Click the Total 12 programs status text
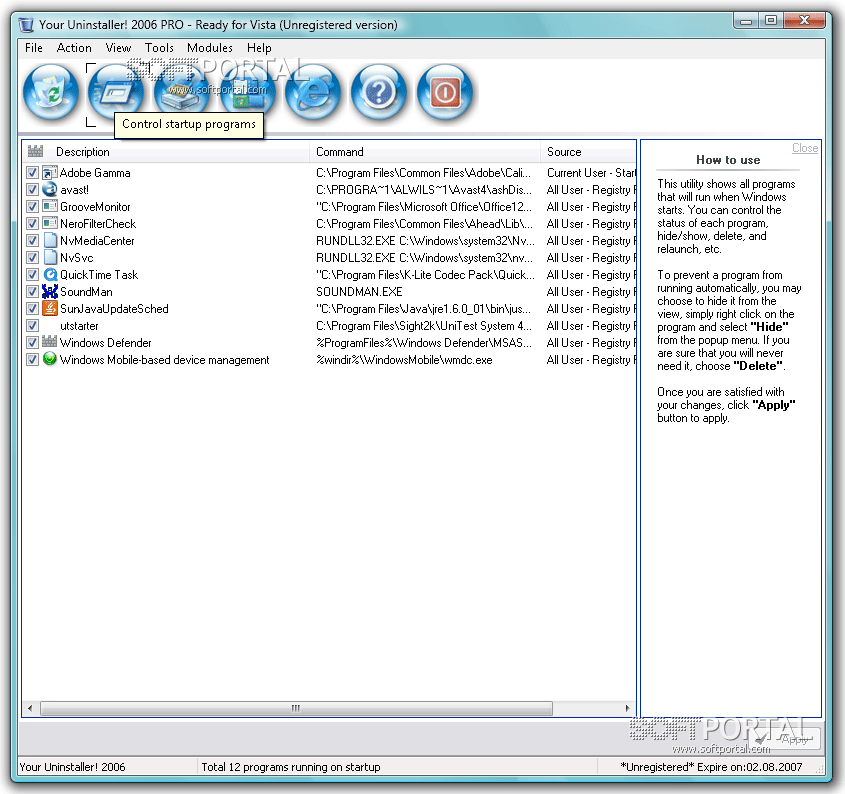The image size is (845, 794). click(x=291, y=767)
